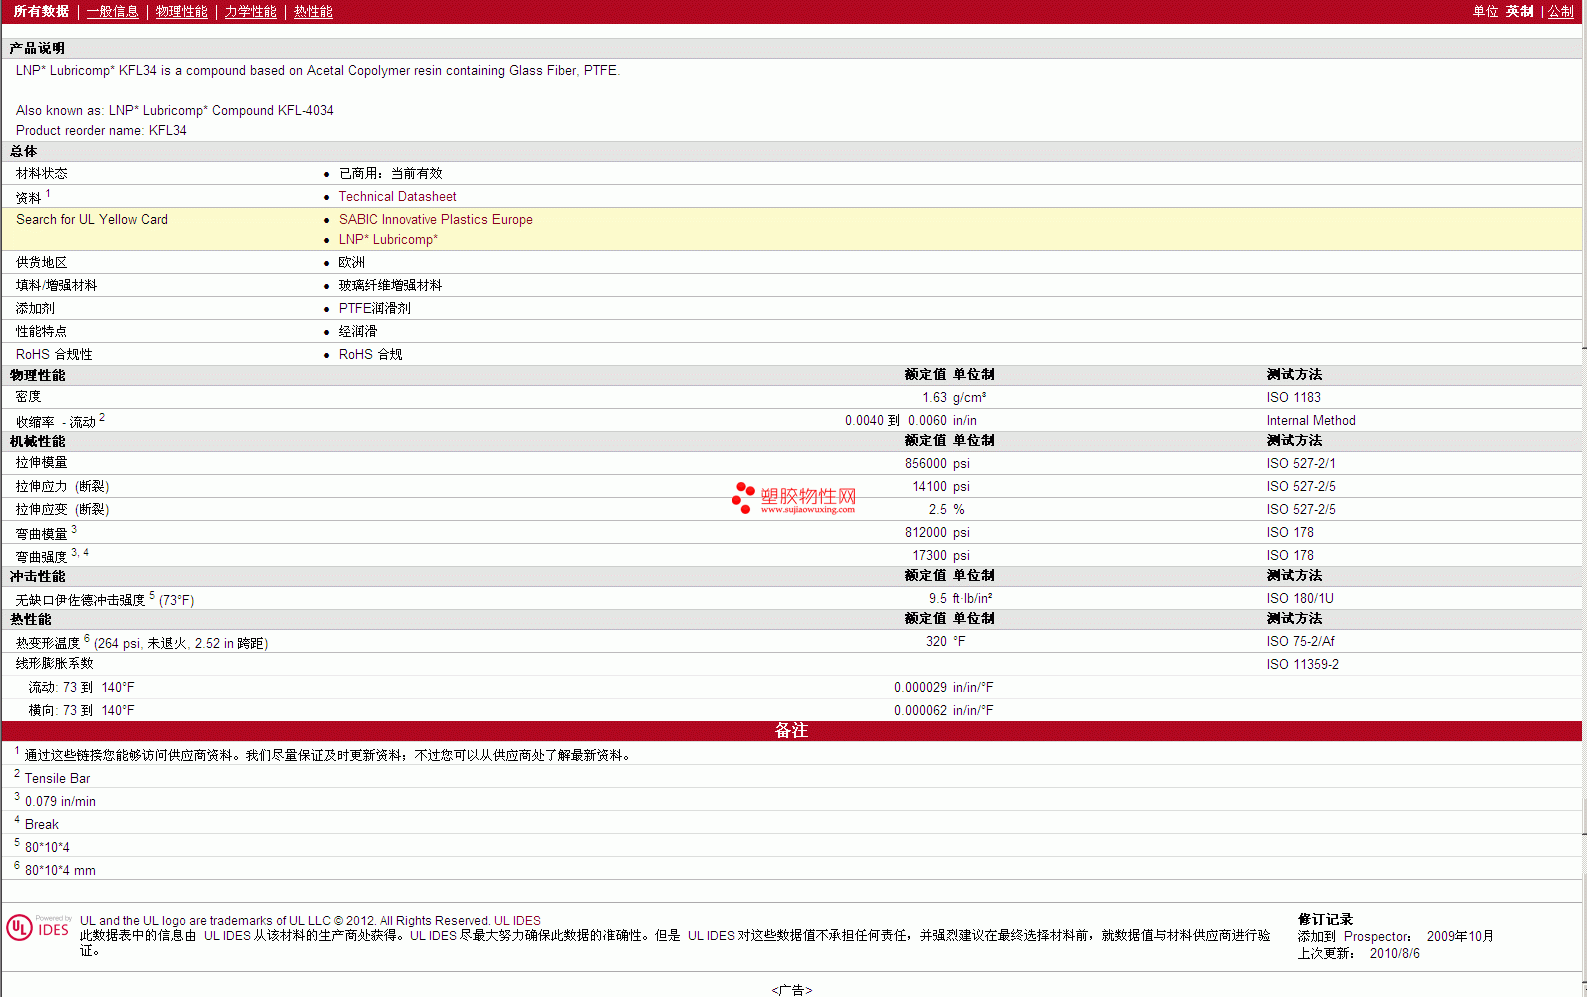Click the 机械性能 section header

pyautogui.click(x=37, y=442)
